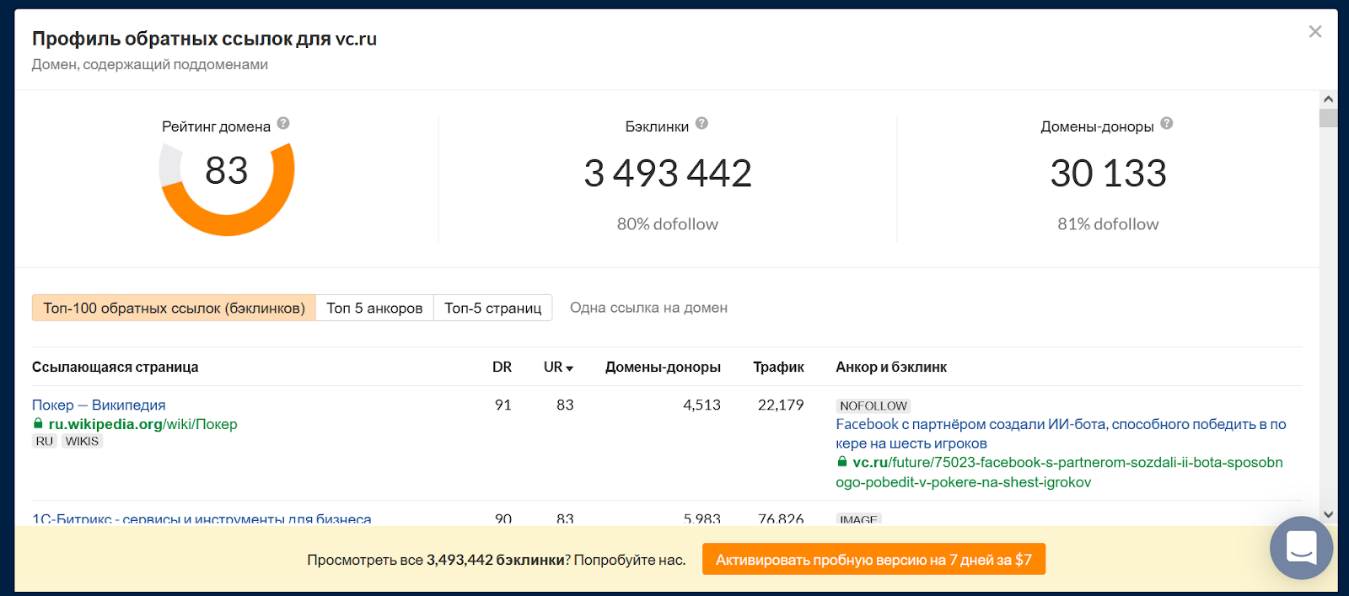Click referring domains count 30 133

click(x=1108, y=174)
